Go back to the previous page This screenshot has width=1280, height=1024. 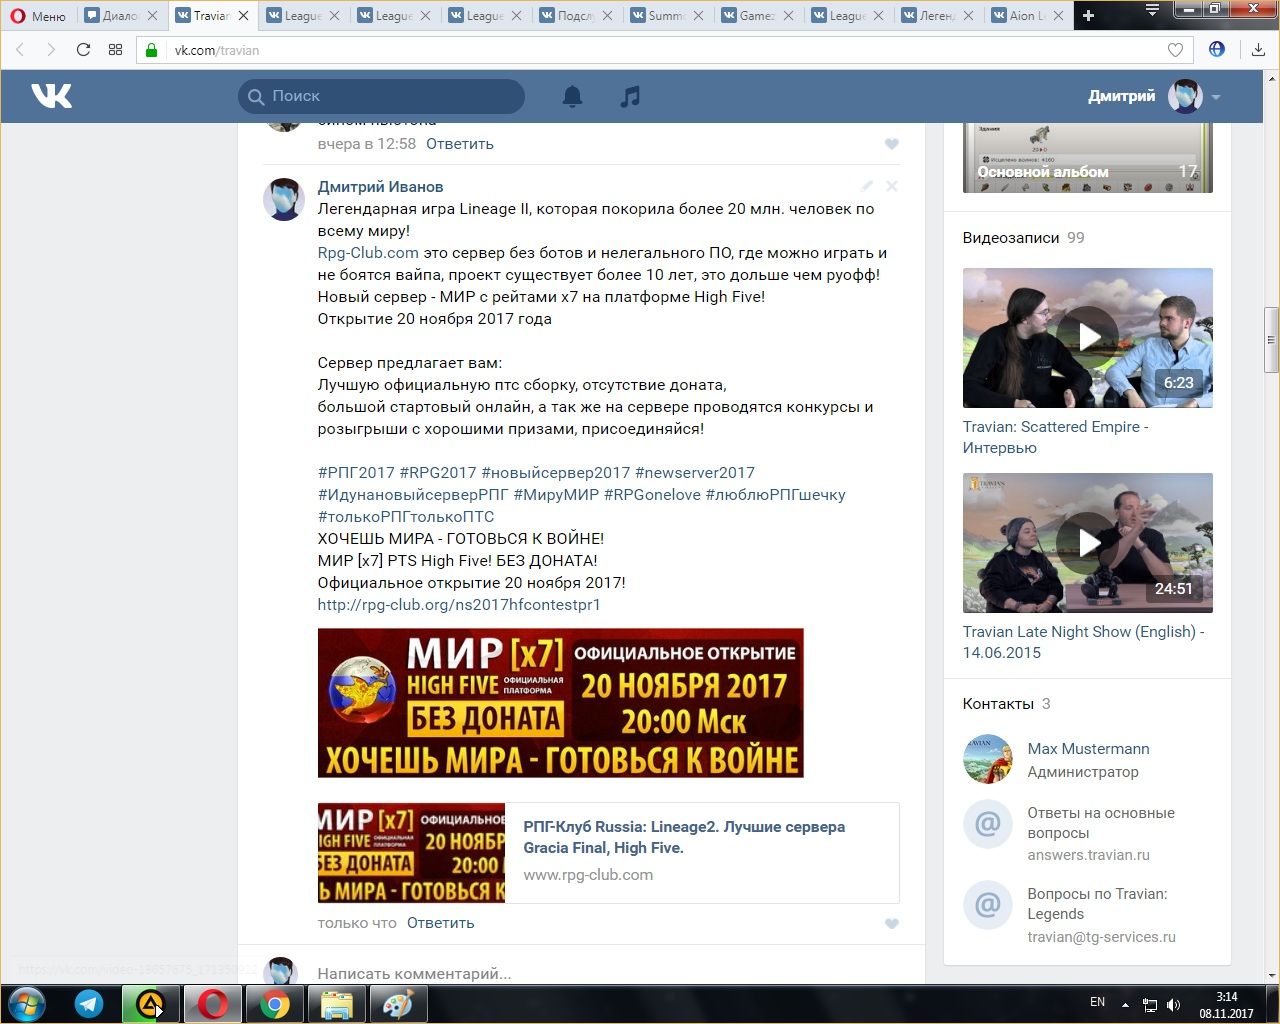(x=19, y=49)
